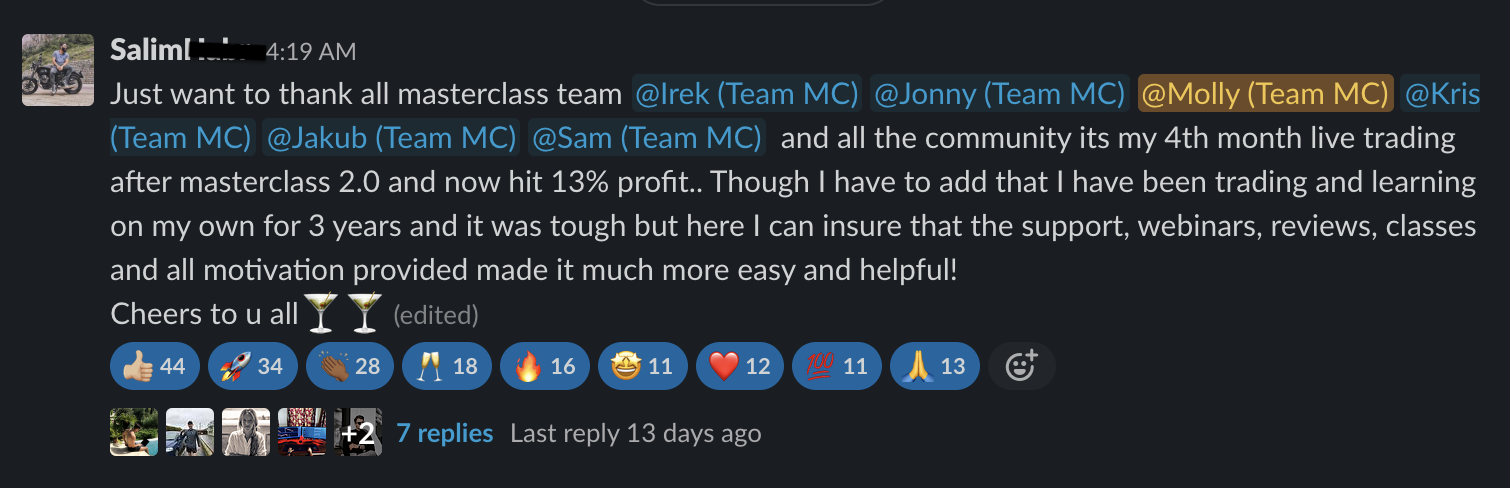Toggle the clapping hands reaction with 28
This screenshot has width=1510, height=488.
pos(350,366)
